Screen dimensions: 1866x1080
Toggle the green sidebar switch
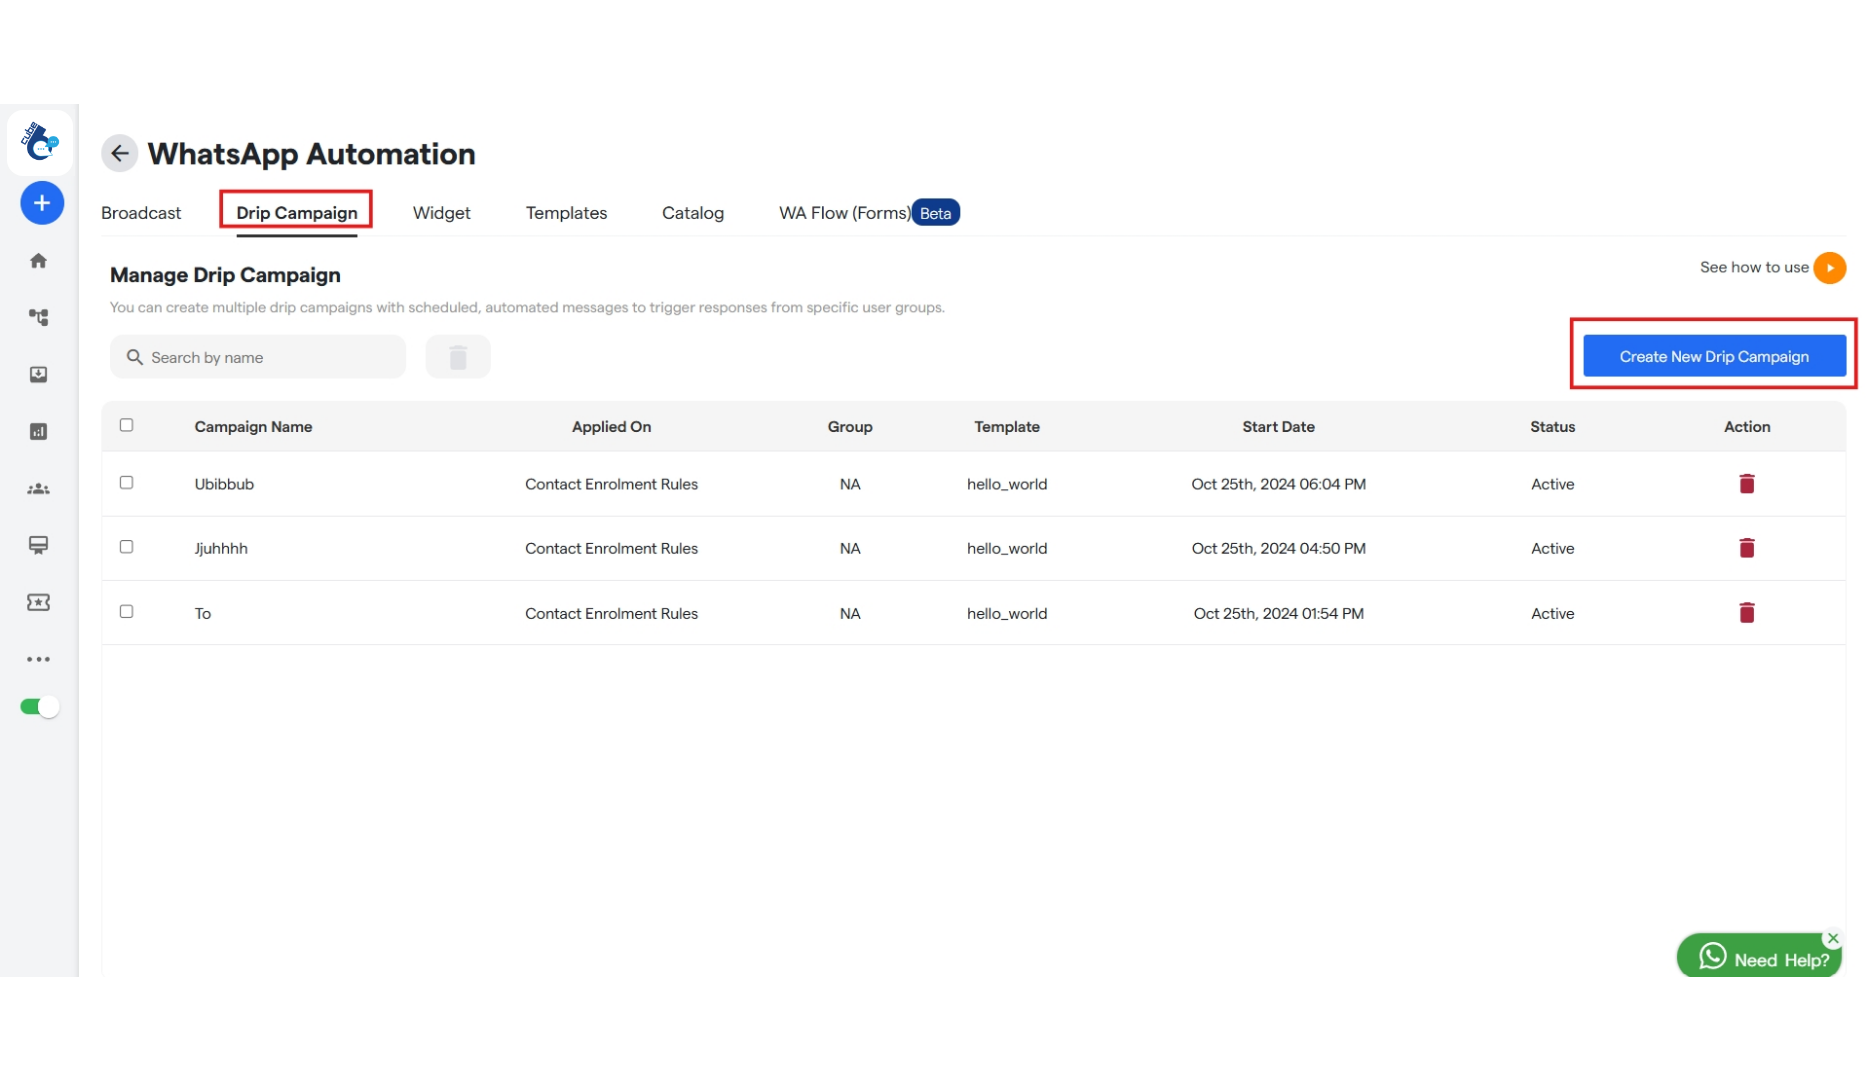click(40, 707)
